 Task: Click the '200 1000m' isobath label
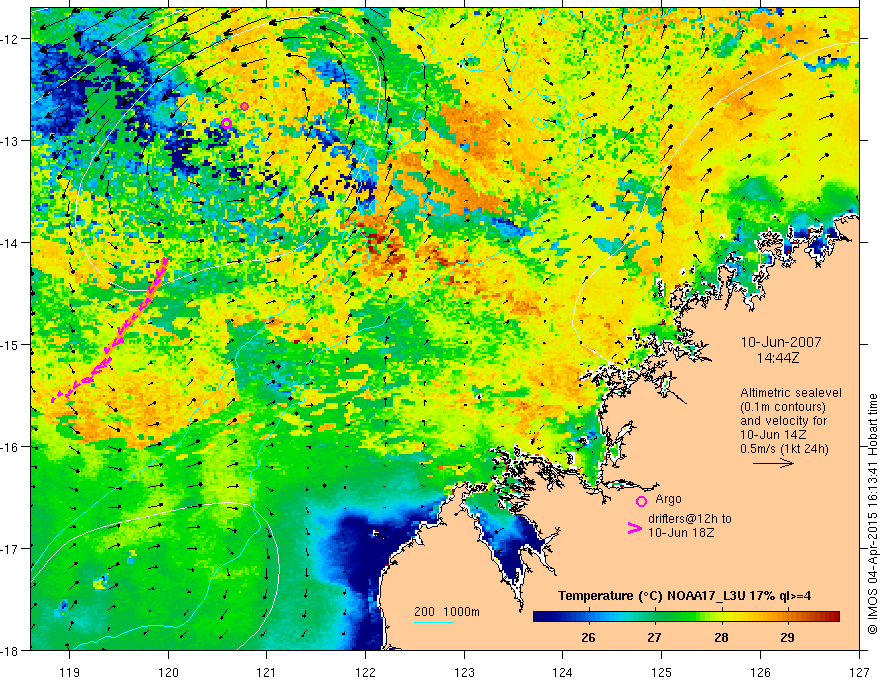447,612
